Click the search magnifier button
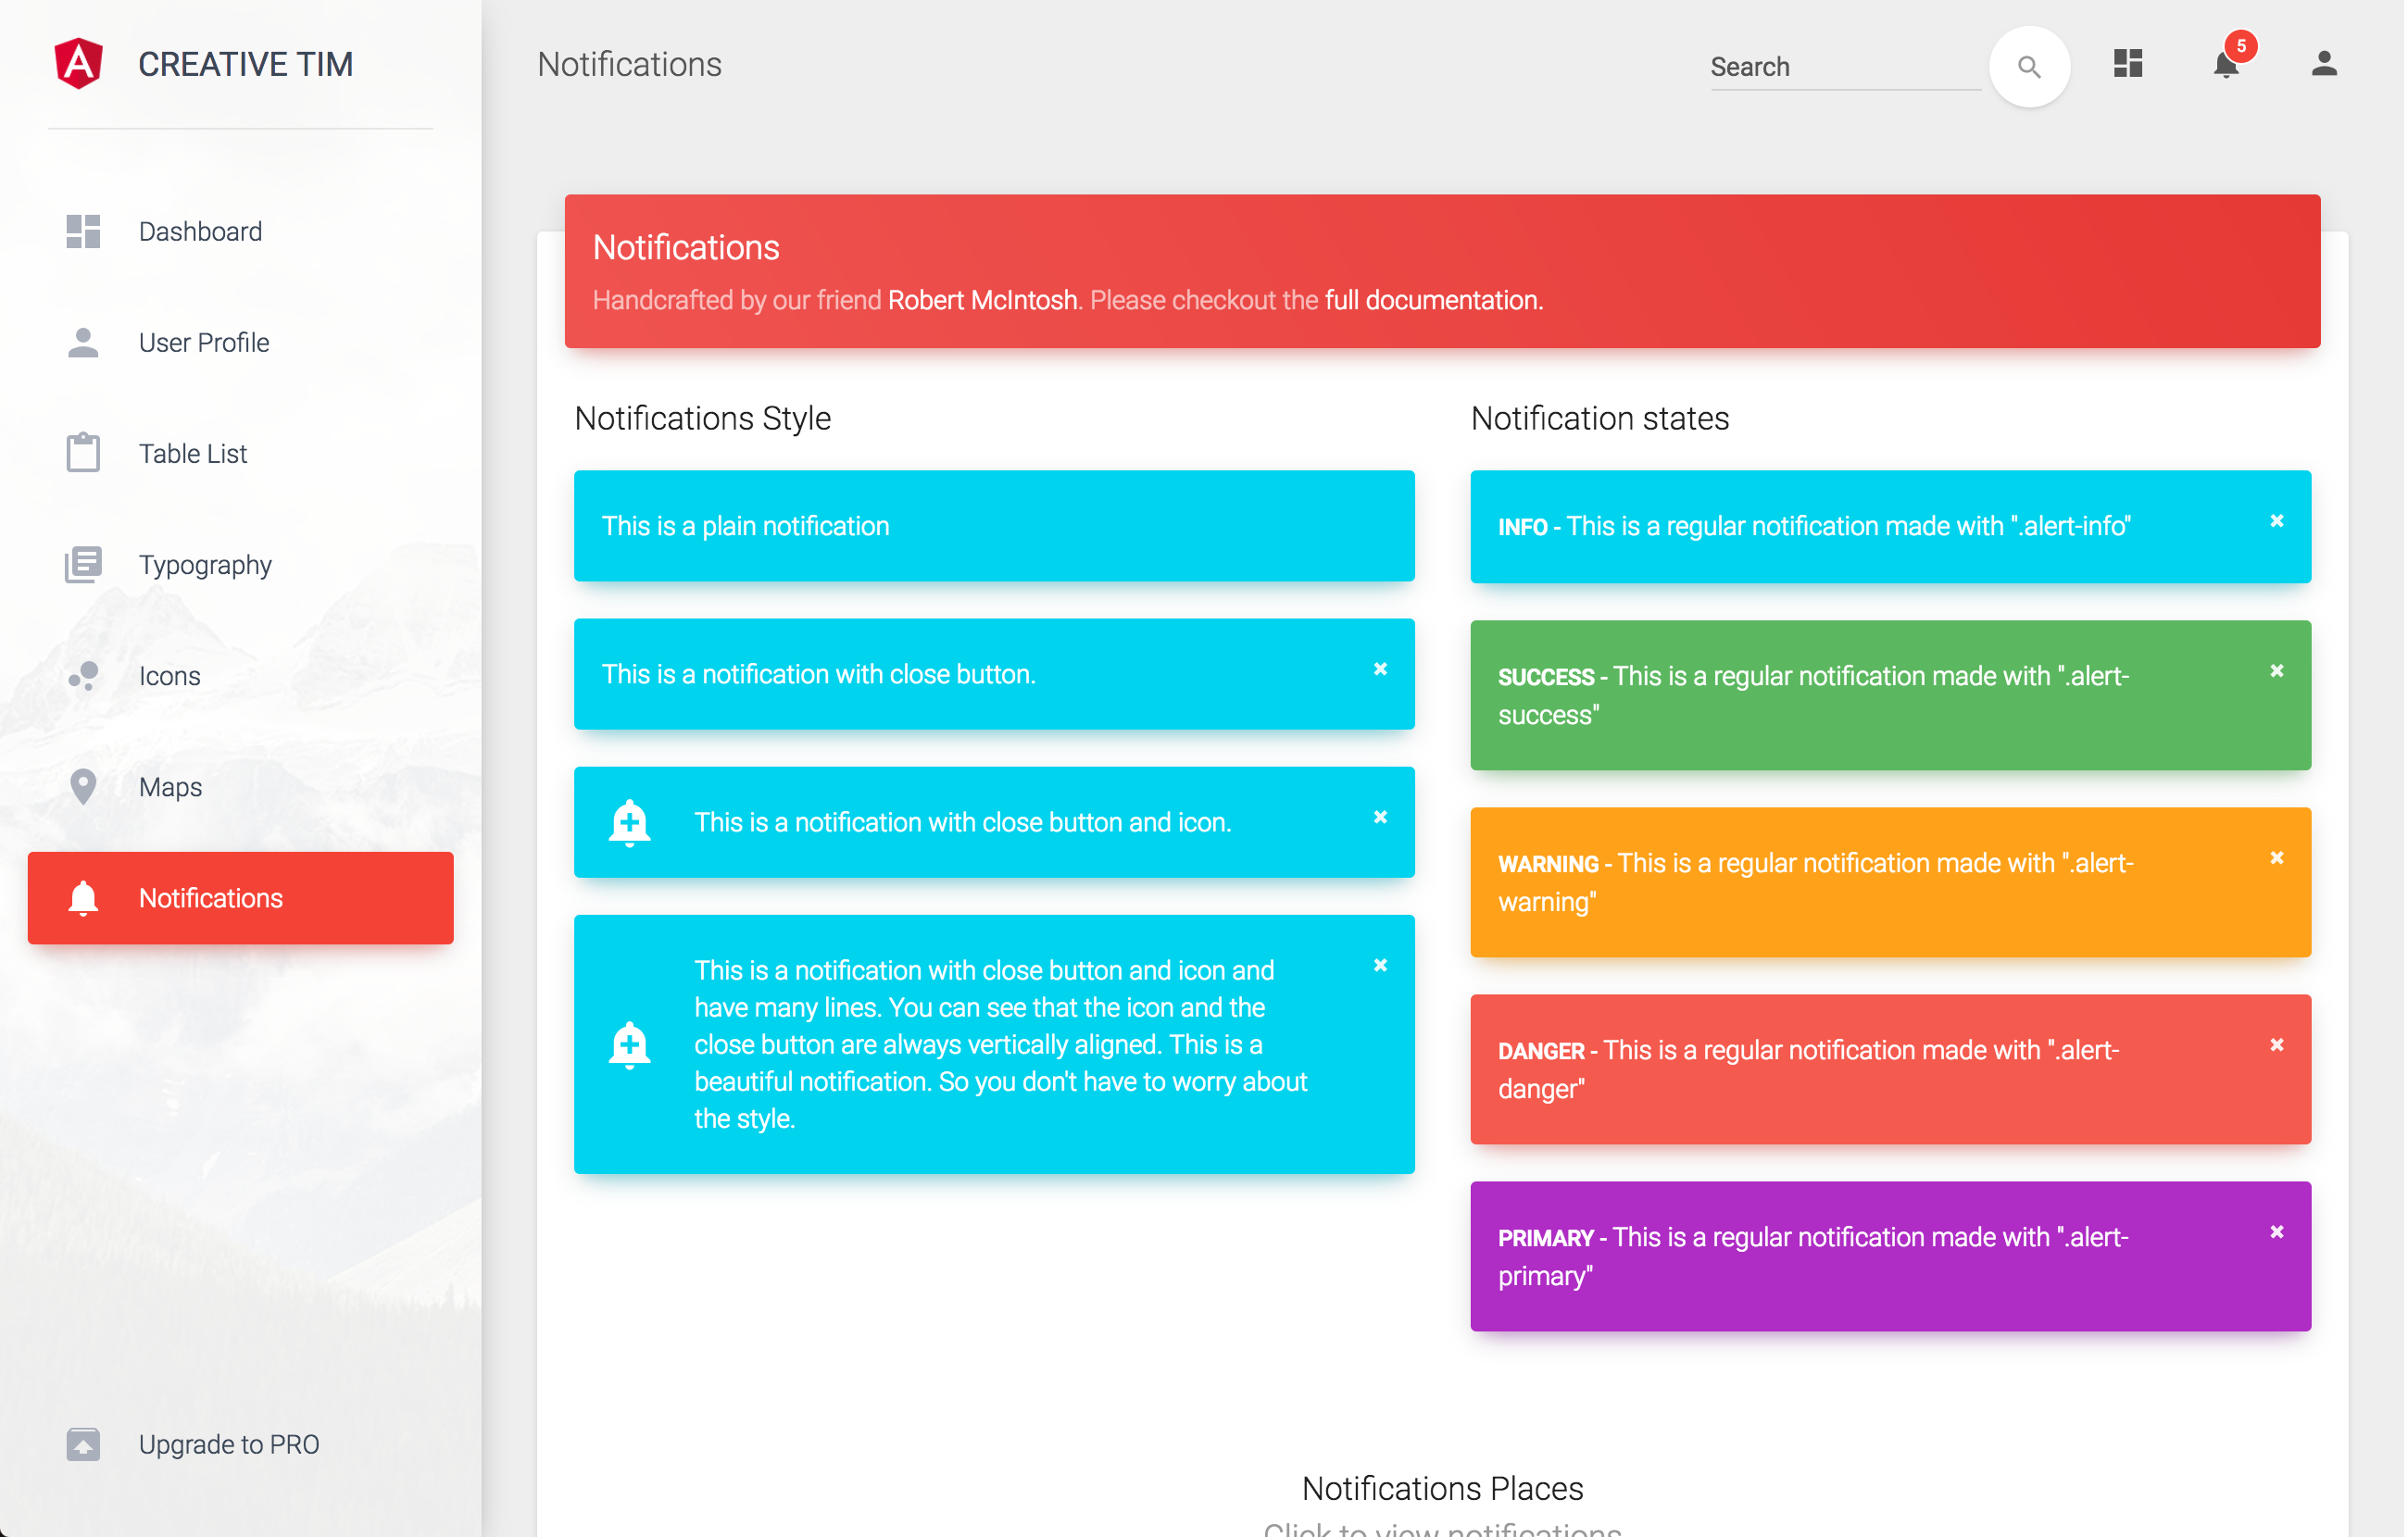The width and height of the screenshot is (2408, 1537). coord(2028,66)
